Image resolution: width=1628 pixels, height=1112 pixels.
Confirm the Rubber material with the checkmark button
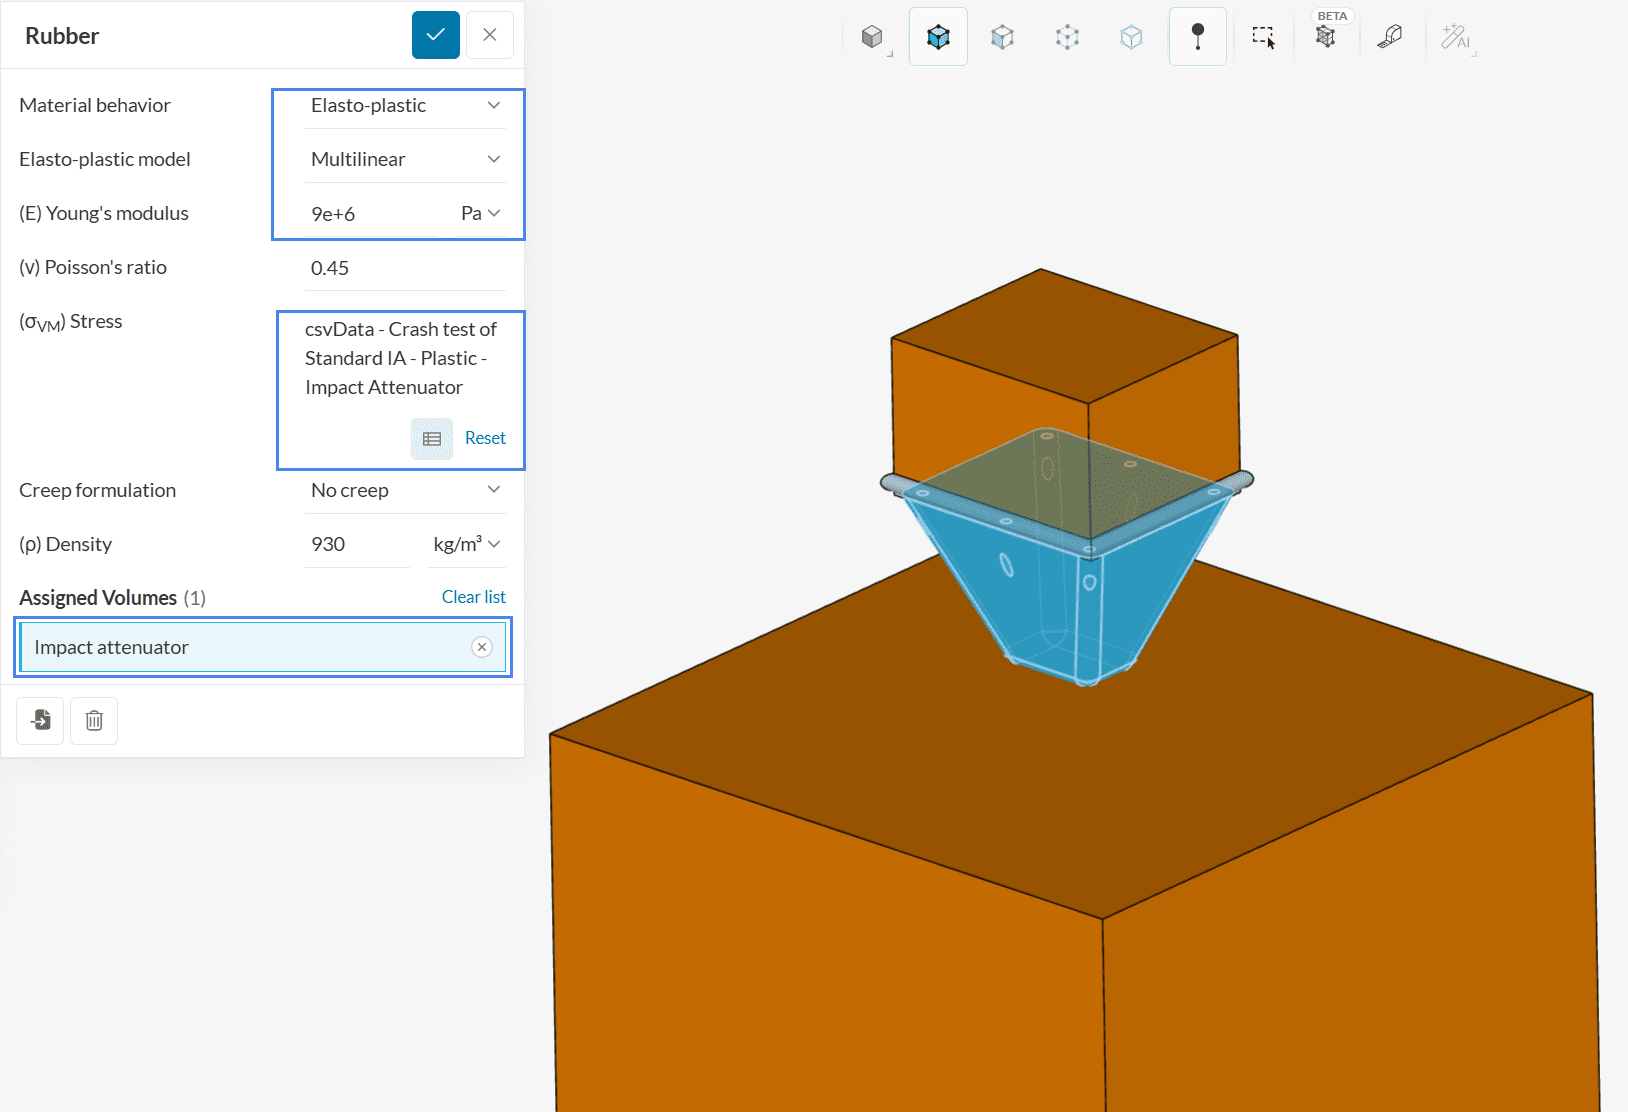coord(435,35)
